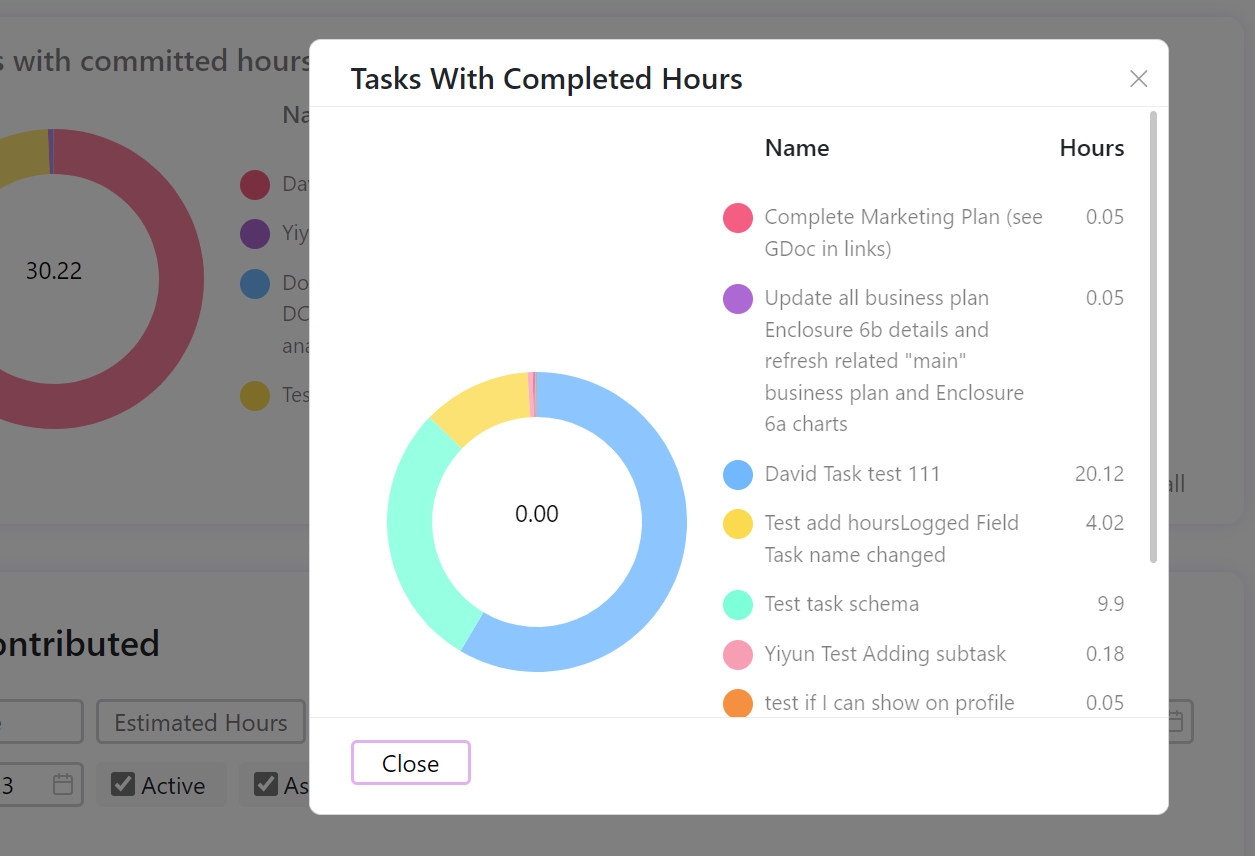This screenshot has width=1255, height=856.
Task: Open the calendar icon in the date field
Action: 63,785
